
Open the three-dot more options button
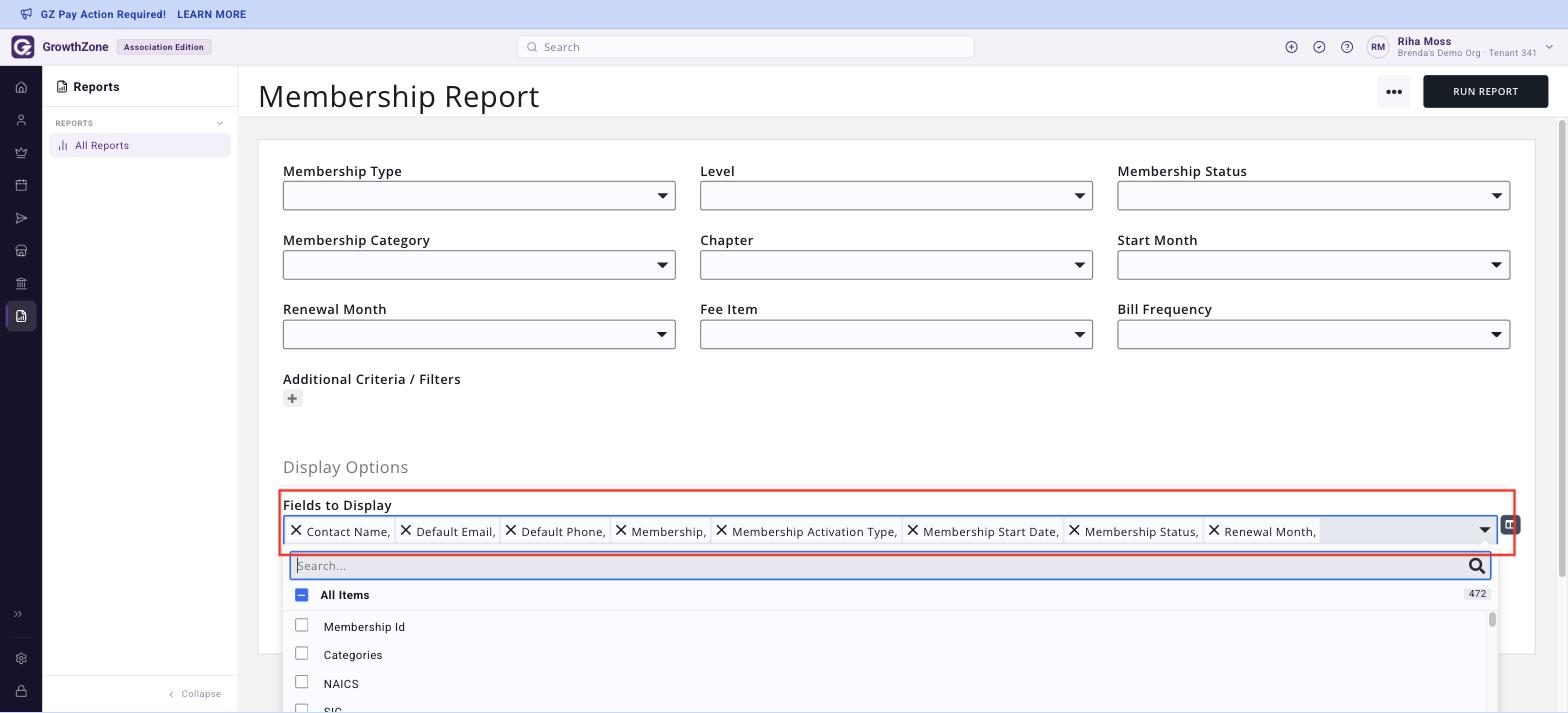[1393, 91]
